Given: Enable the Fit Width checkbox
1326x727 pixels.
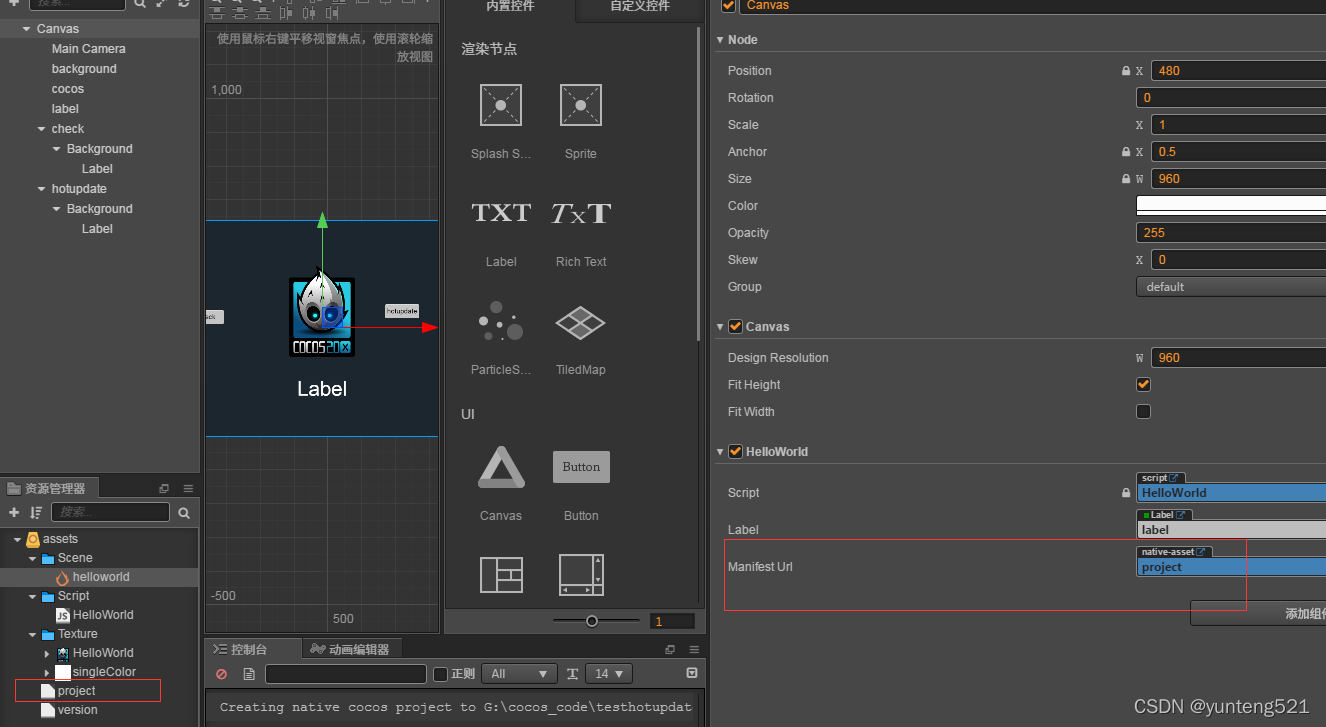Looking at the screenshot, I should pyautogui.click(x=1143, y=411).
